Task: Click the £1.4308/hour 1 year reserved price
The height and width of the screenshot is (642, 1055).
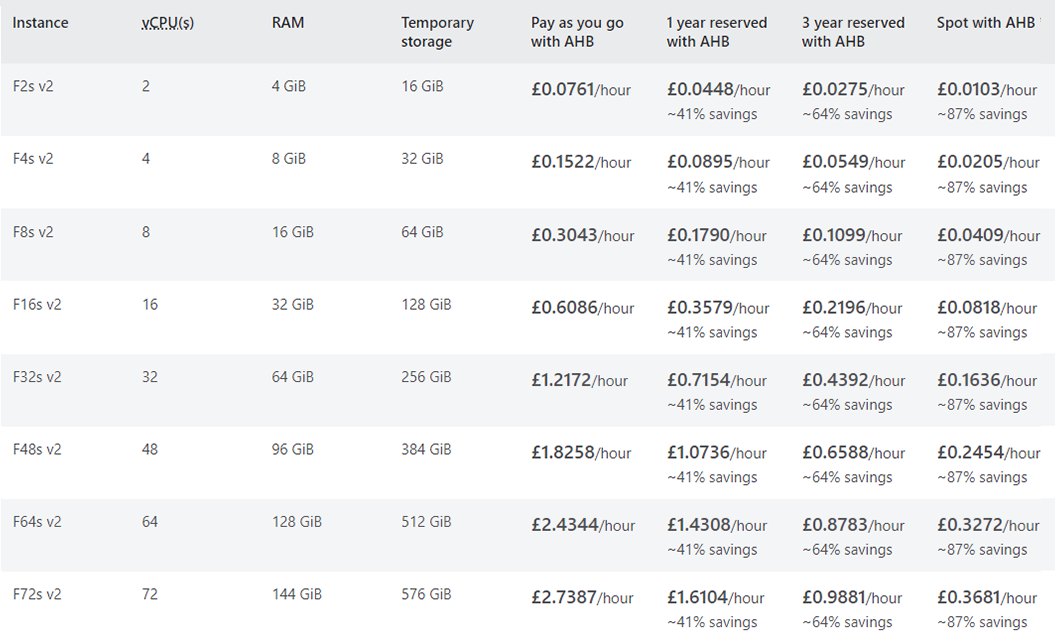Action: 718,525
